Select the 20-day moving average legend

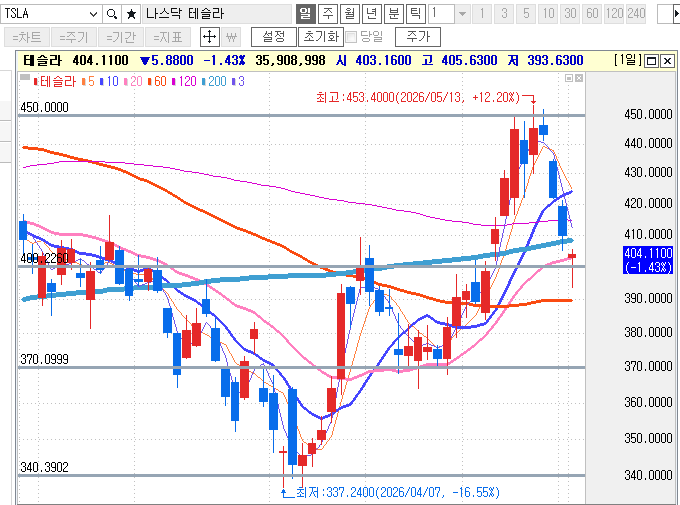tap(133, 81)
